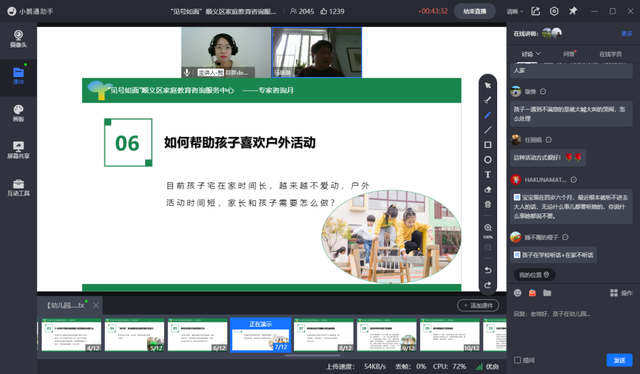Click the 我的位置 location button
This screenshot has width=640, height=374.
[x=534, y=275]
